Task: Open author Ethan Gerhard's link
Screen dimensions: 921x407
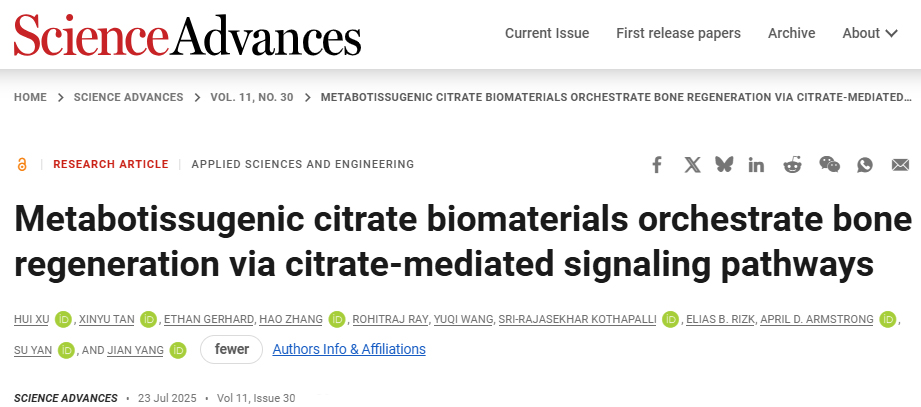Action: (x=207, y=320)
